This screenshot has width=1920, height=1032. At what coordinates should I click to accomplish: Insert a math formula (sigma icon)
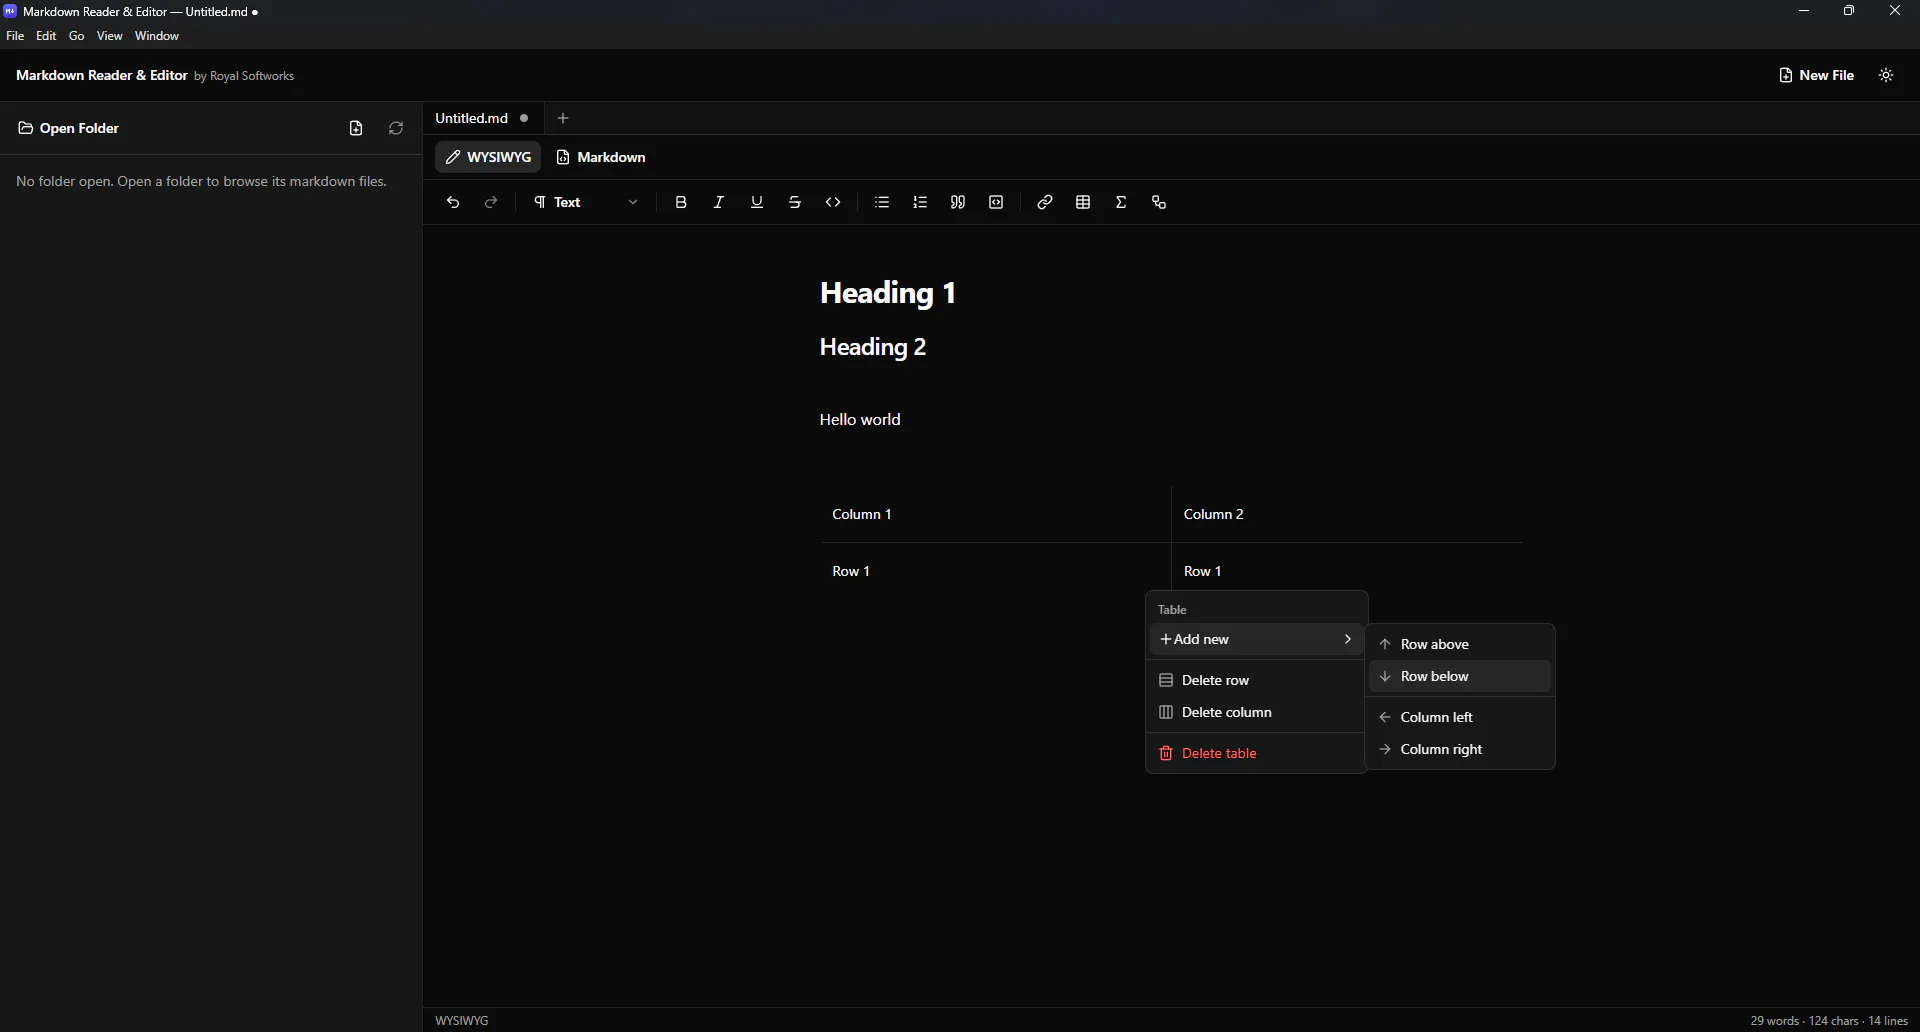point(1121,202)
